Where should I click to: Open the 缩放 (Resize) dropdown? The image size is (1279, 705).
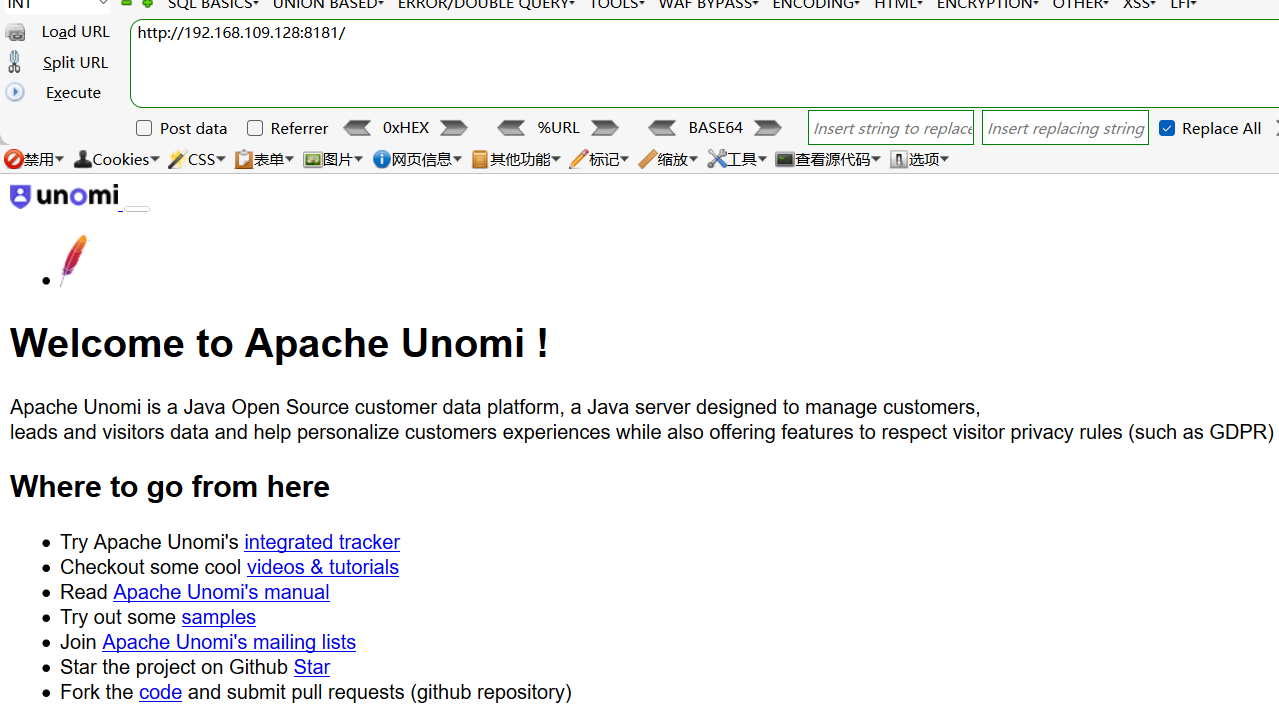(x=668, y=159)
